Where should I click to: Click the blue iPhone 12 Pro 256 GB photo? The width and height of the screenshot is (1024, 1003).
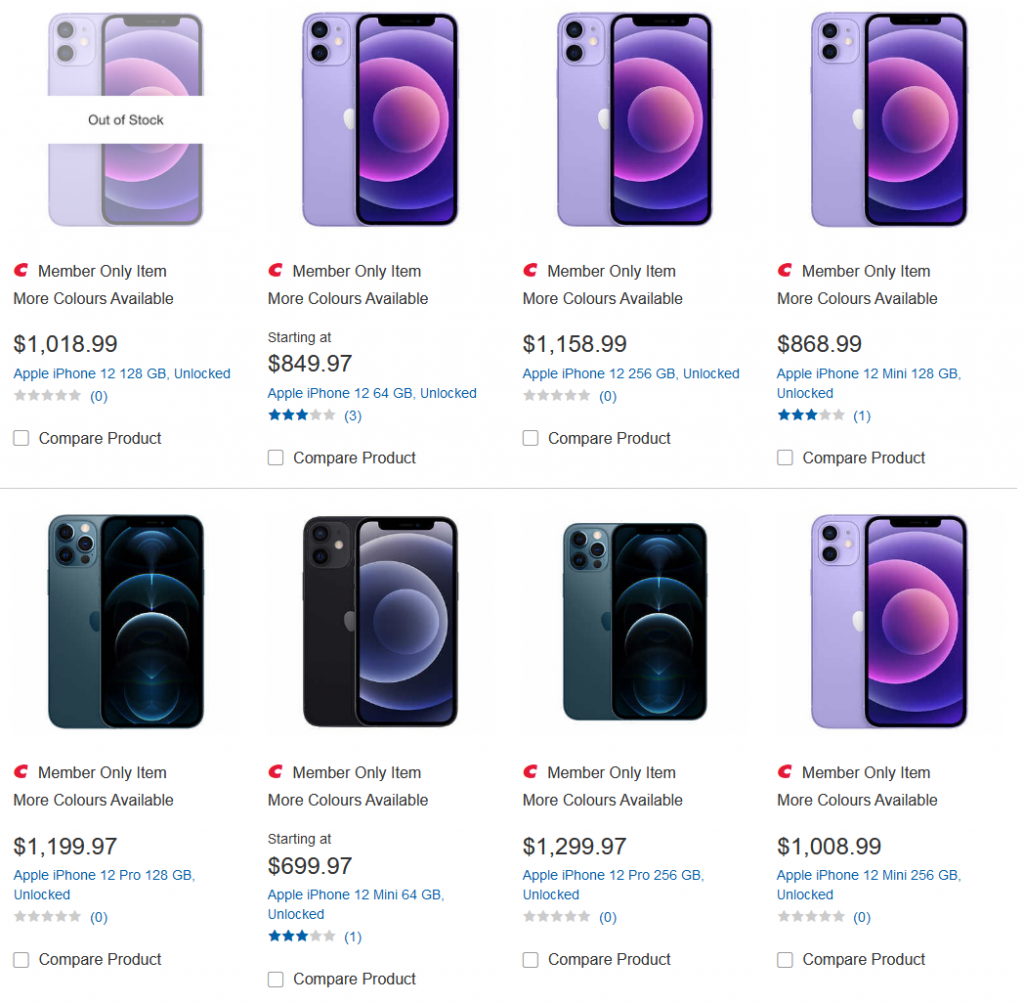tap(633, 620)
